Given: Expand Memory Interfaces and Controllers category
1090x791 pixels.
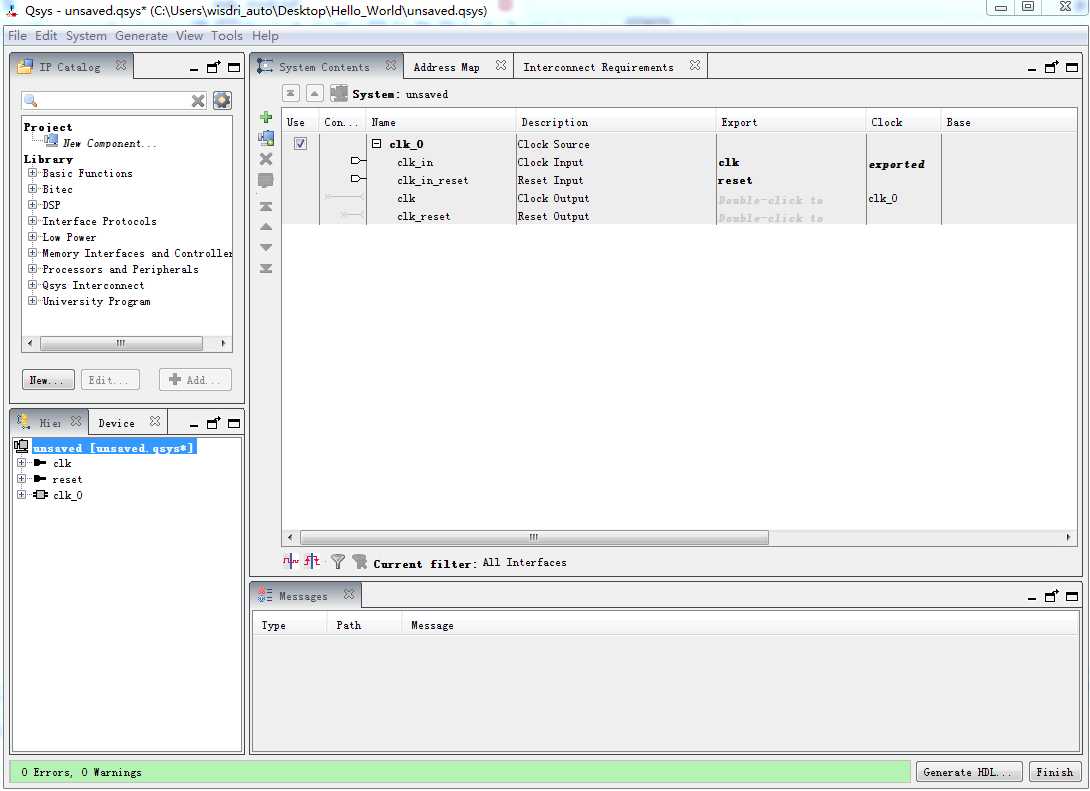Looking at the screenshot, I should [x=32, y=252].
